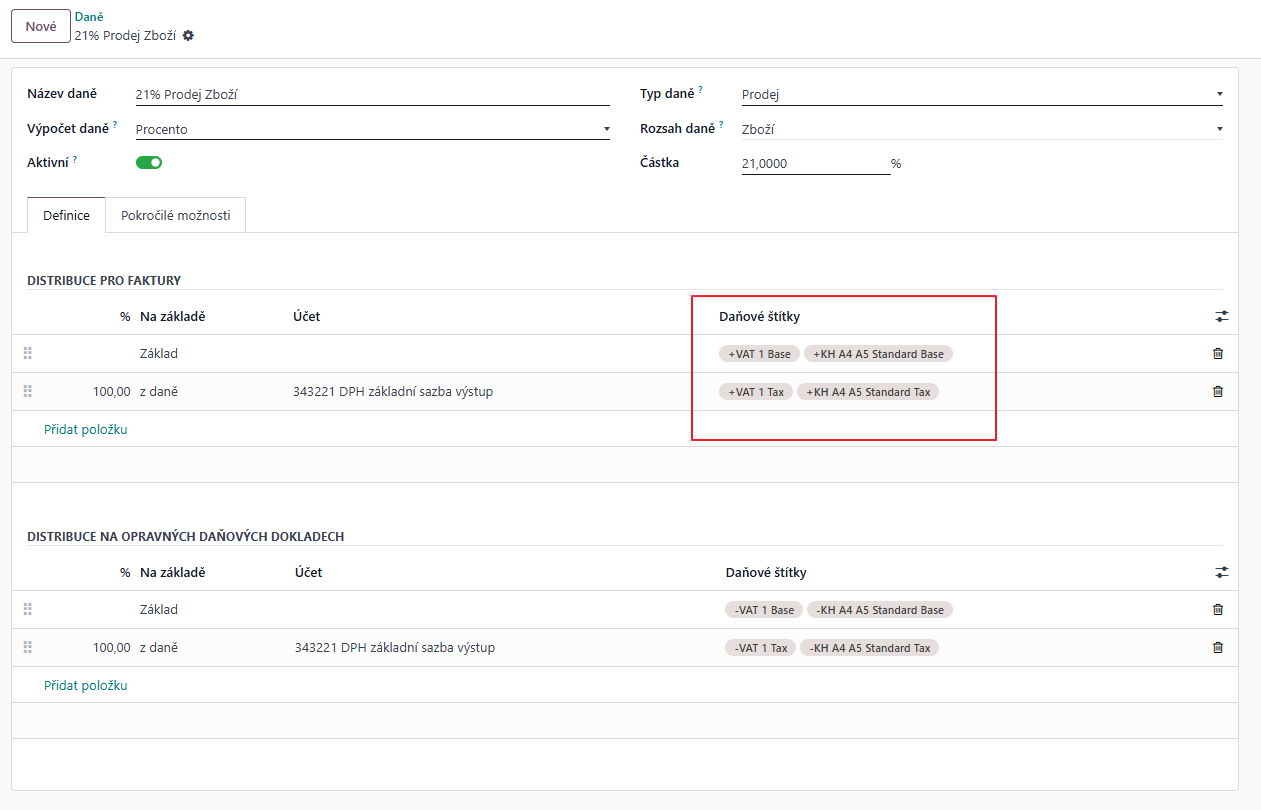Viewport: 1261px width, 810px height.
Task: Click the Nové button
Action: coord(41,27)
